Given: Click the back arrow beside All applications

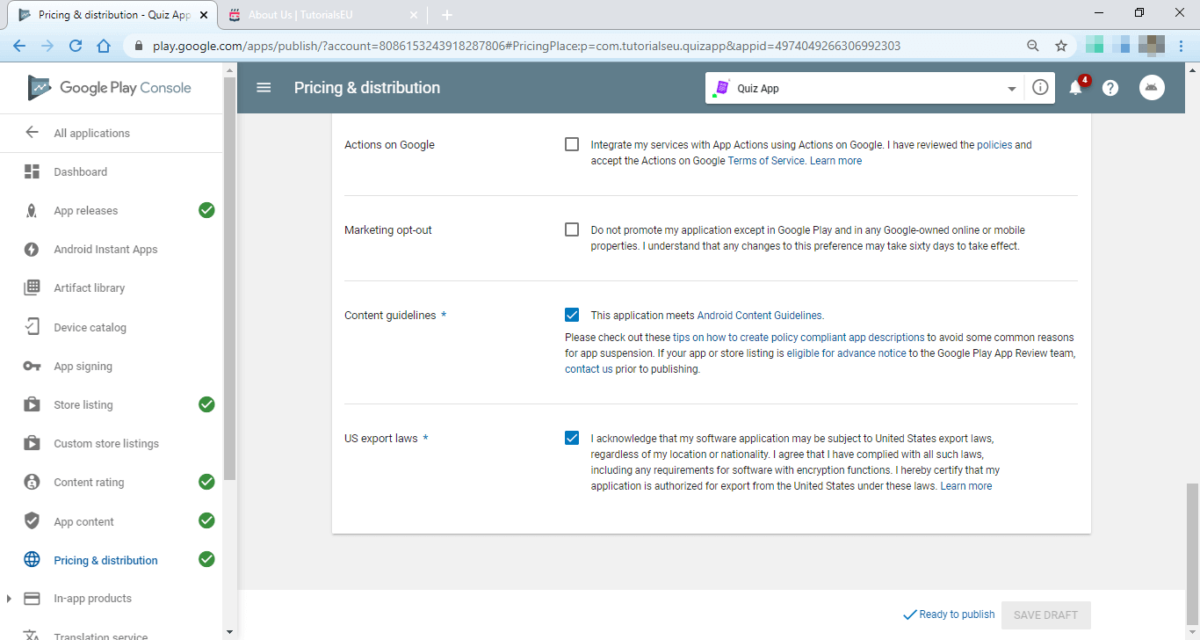Looking at the screenshot, I should click(32, 133).
